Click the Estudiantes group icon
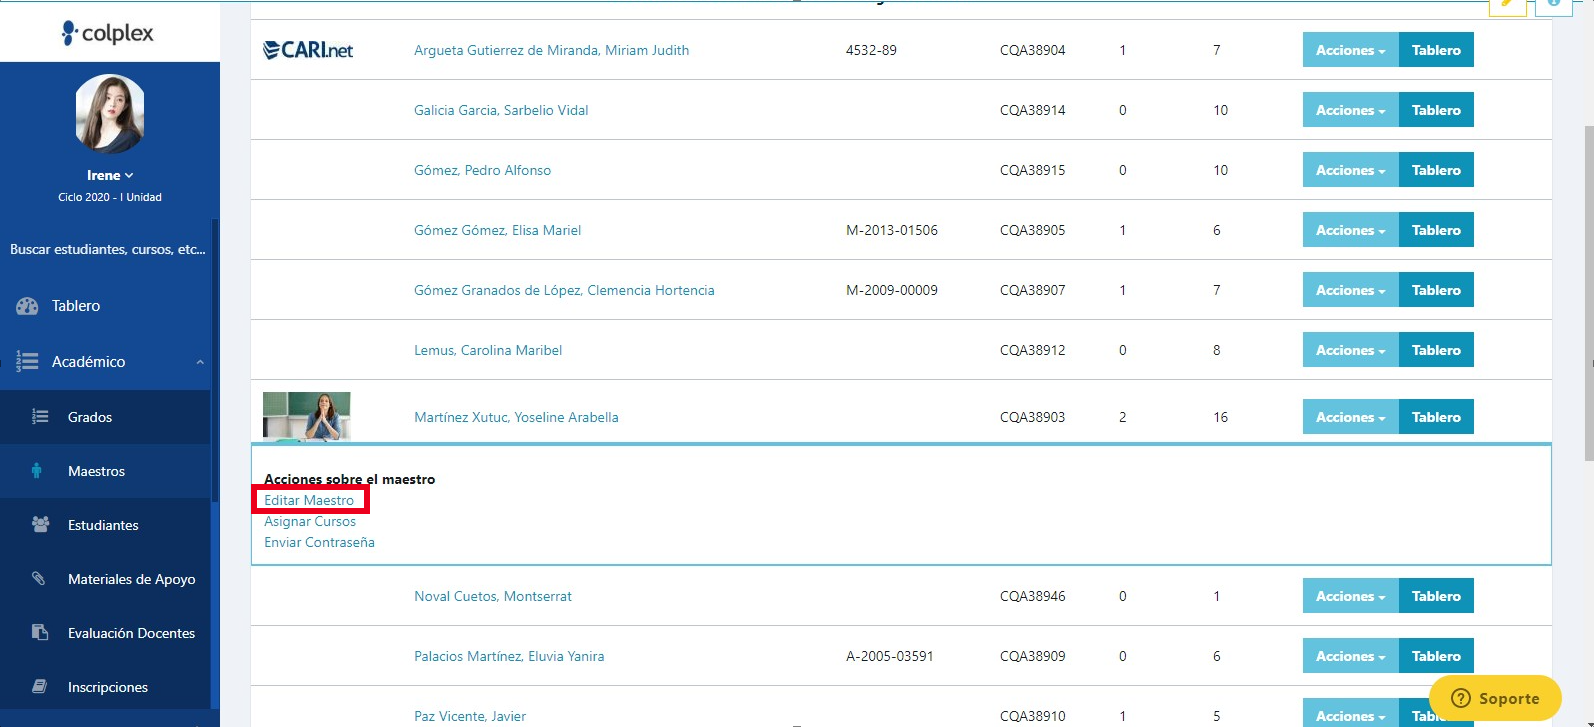The width and height of the screenshot is (1594, 727). point(40,525)
